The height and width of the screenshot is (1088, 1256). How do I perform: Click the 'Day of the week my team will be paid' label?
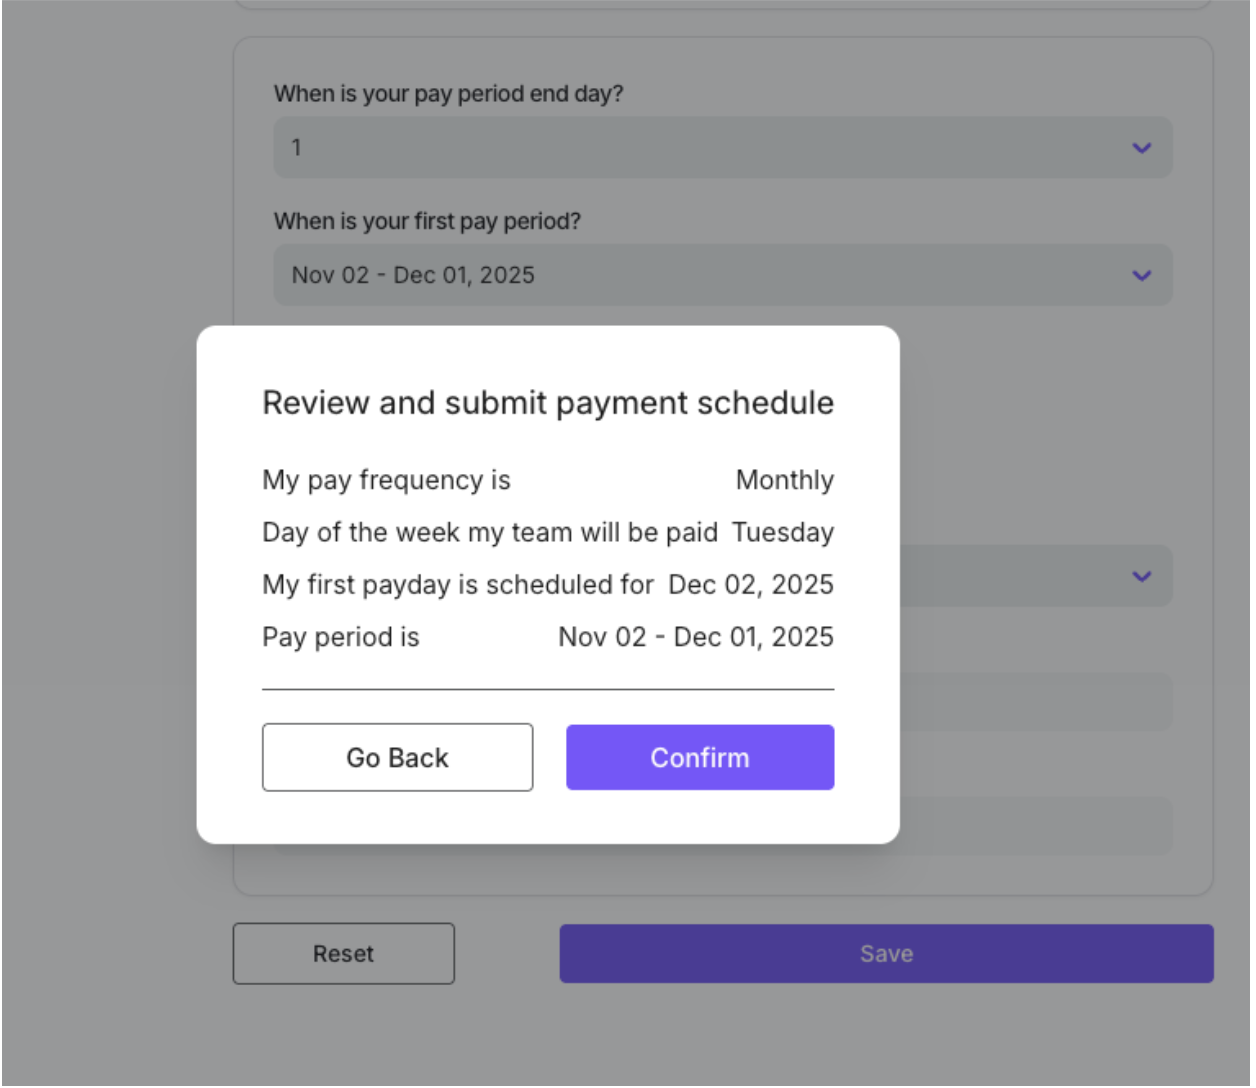coord(490,533)
